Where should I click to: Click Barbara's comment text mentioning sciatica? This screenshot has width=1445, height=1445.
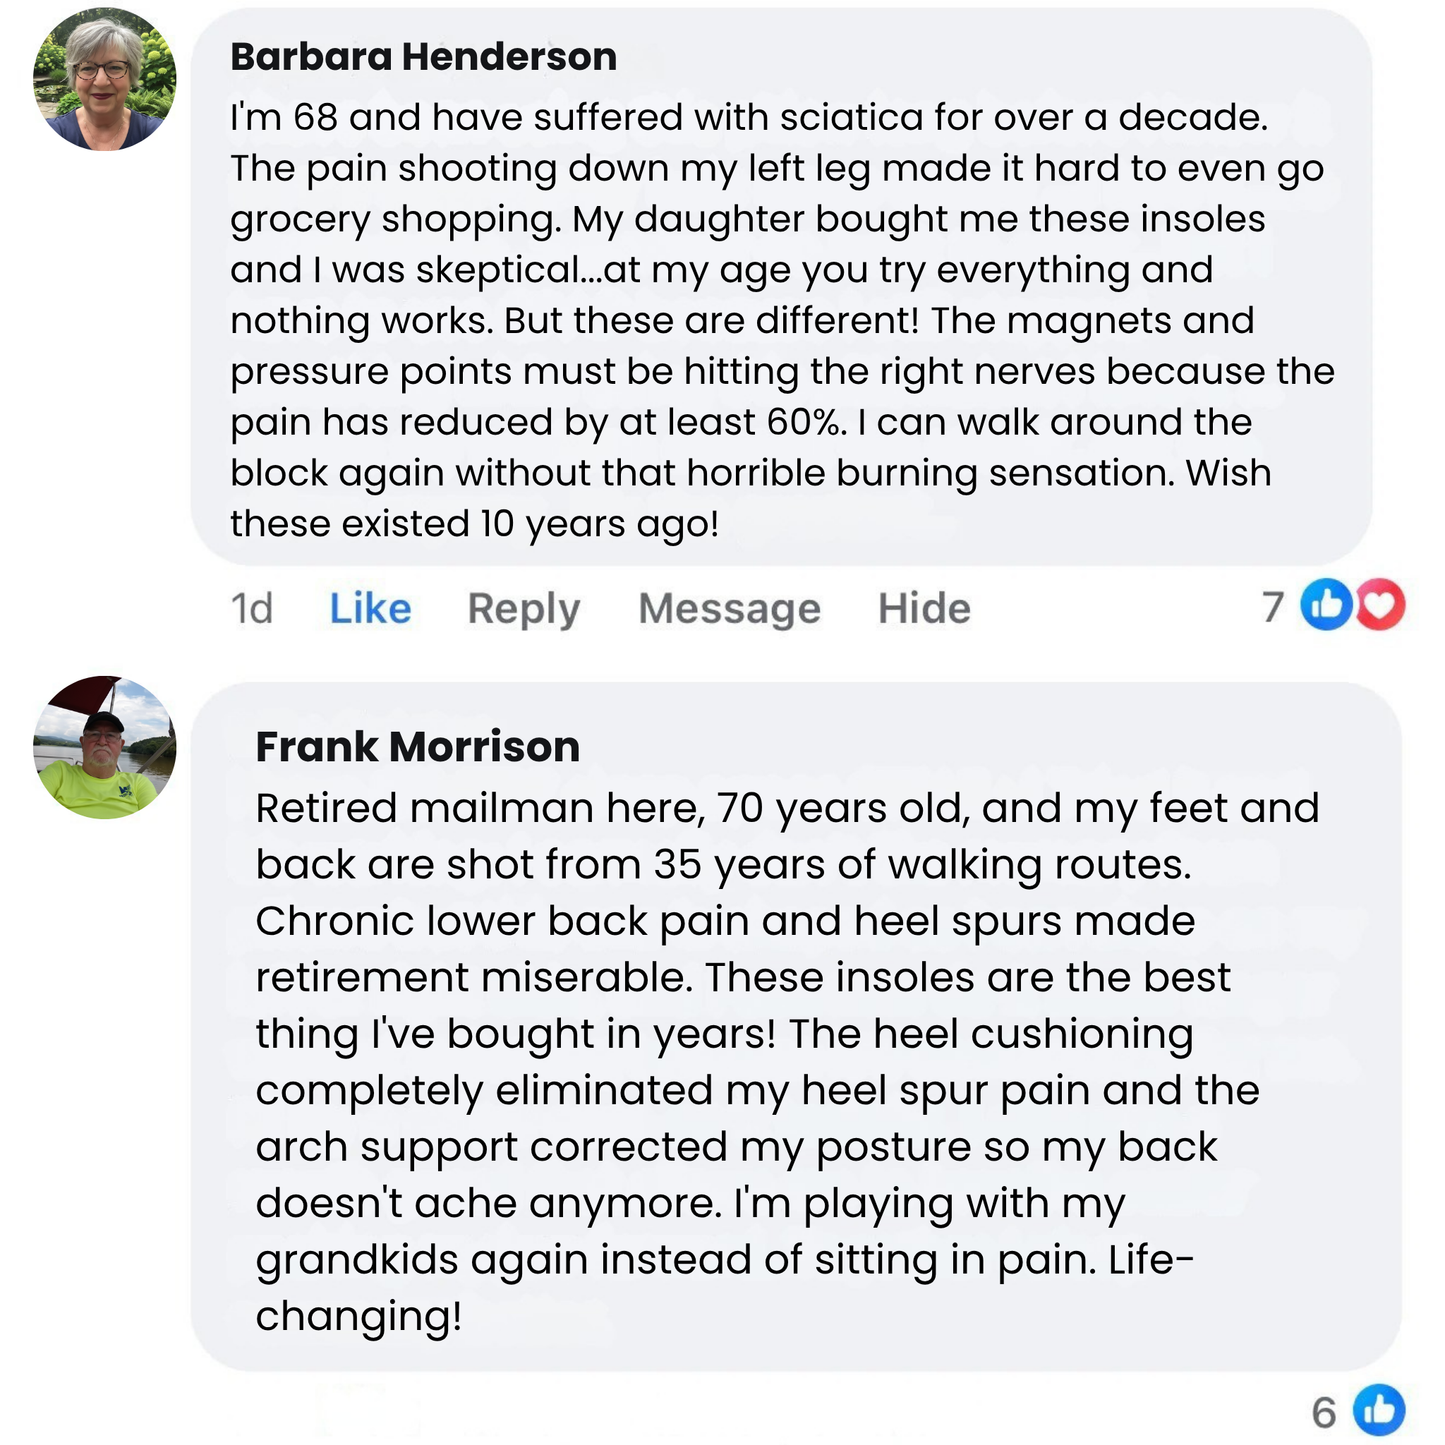(x=750, y=117)
